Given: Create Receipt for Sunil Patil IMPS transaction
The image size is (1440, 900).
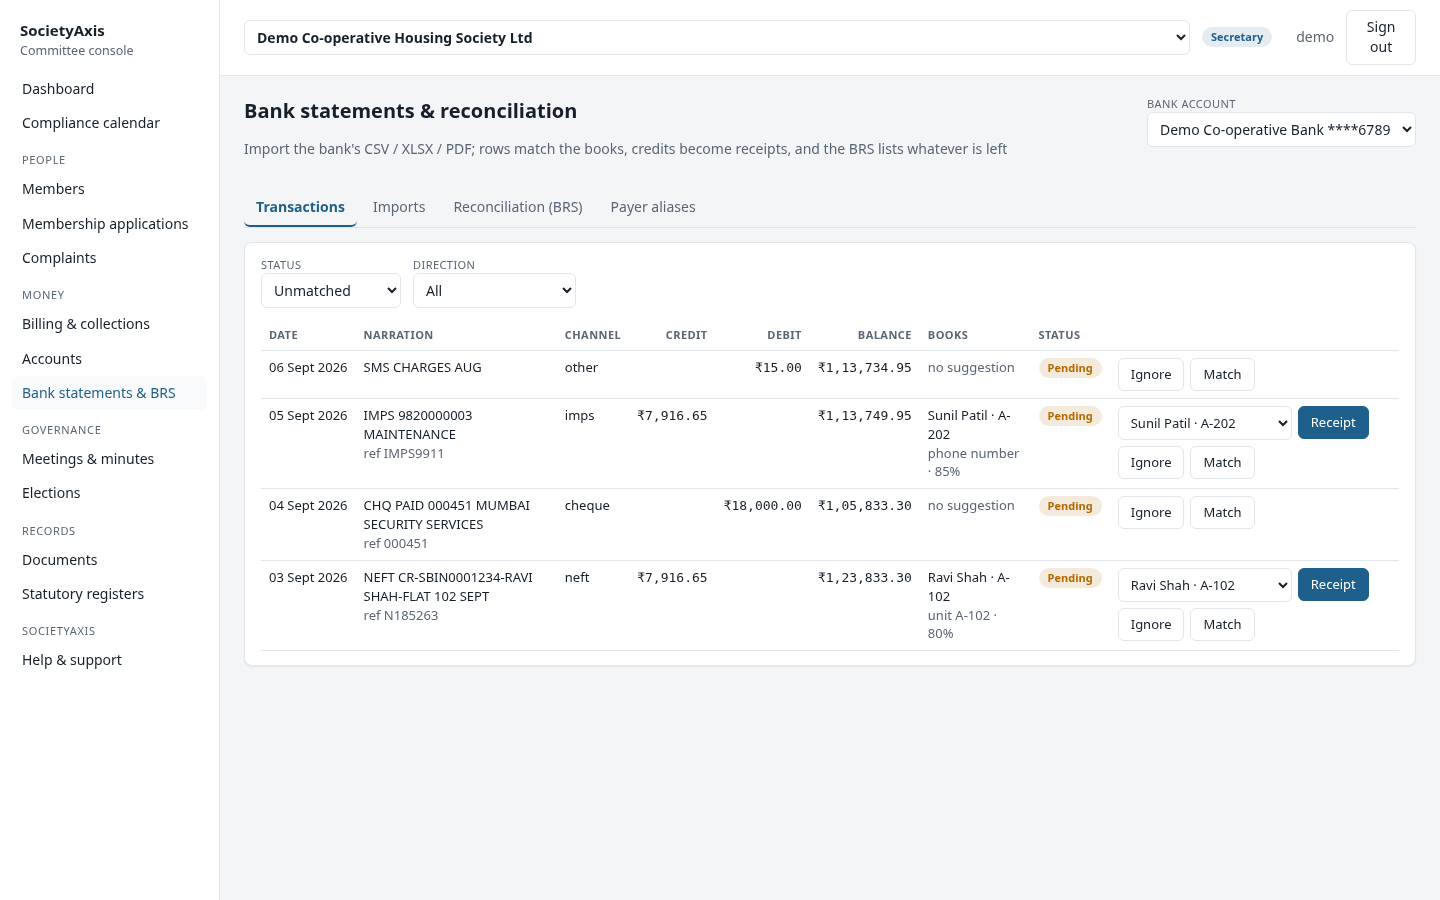Looking at the screenshot, I should [1333, 423].
